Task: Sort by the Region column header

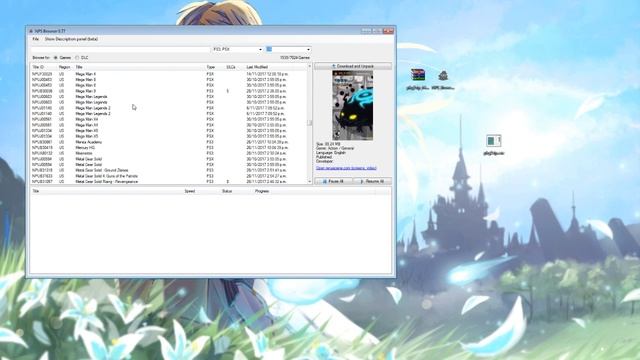Action: pos(65,67)
